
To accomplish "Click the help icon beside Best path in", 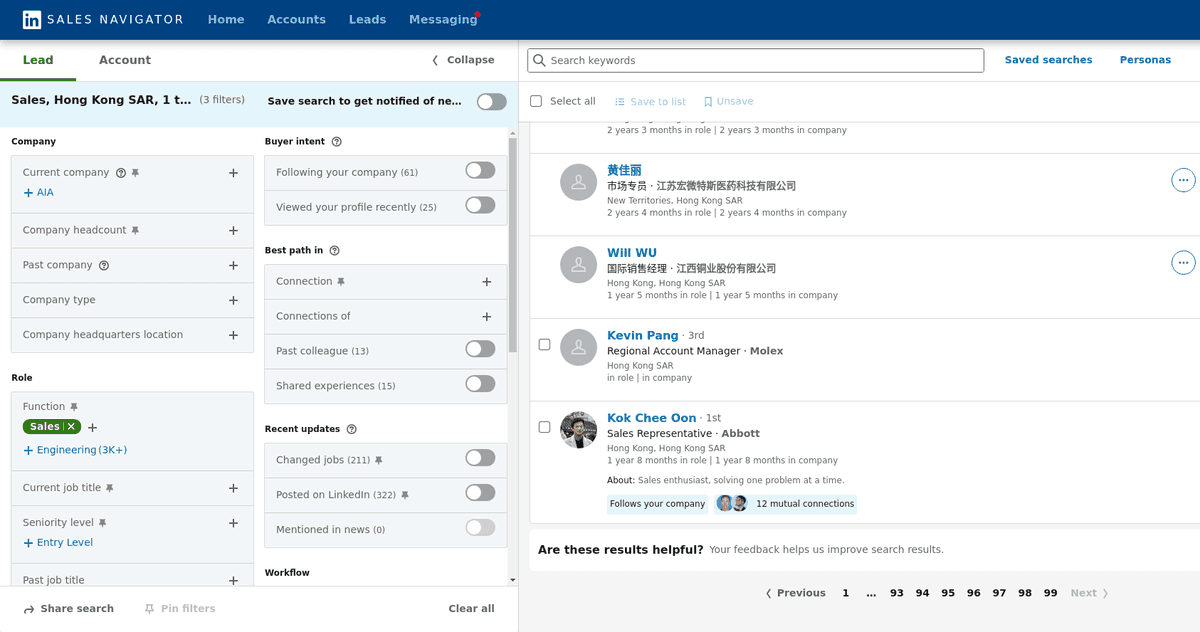I will 334,251.
